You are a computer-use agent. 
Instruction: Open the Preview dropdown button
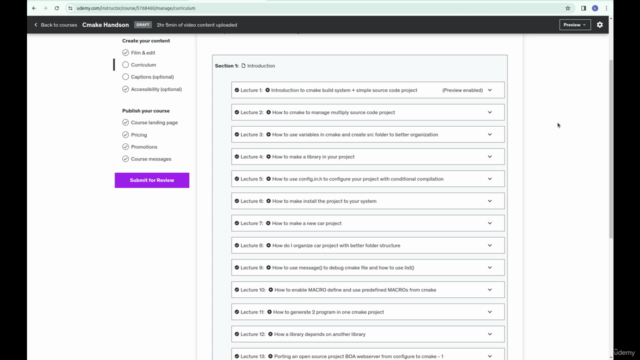575,25
